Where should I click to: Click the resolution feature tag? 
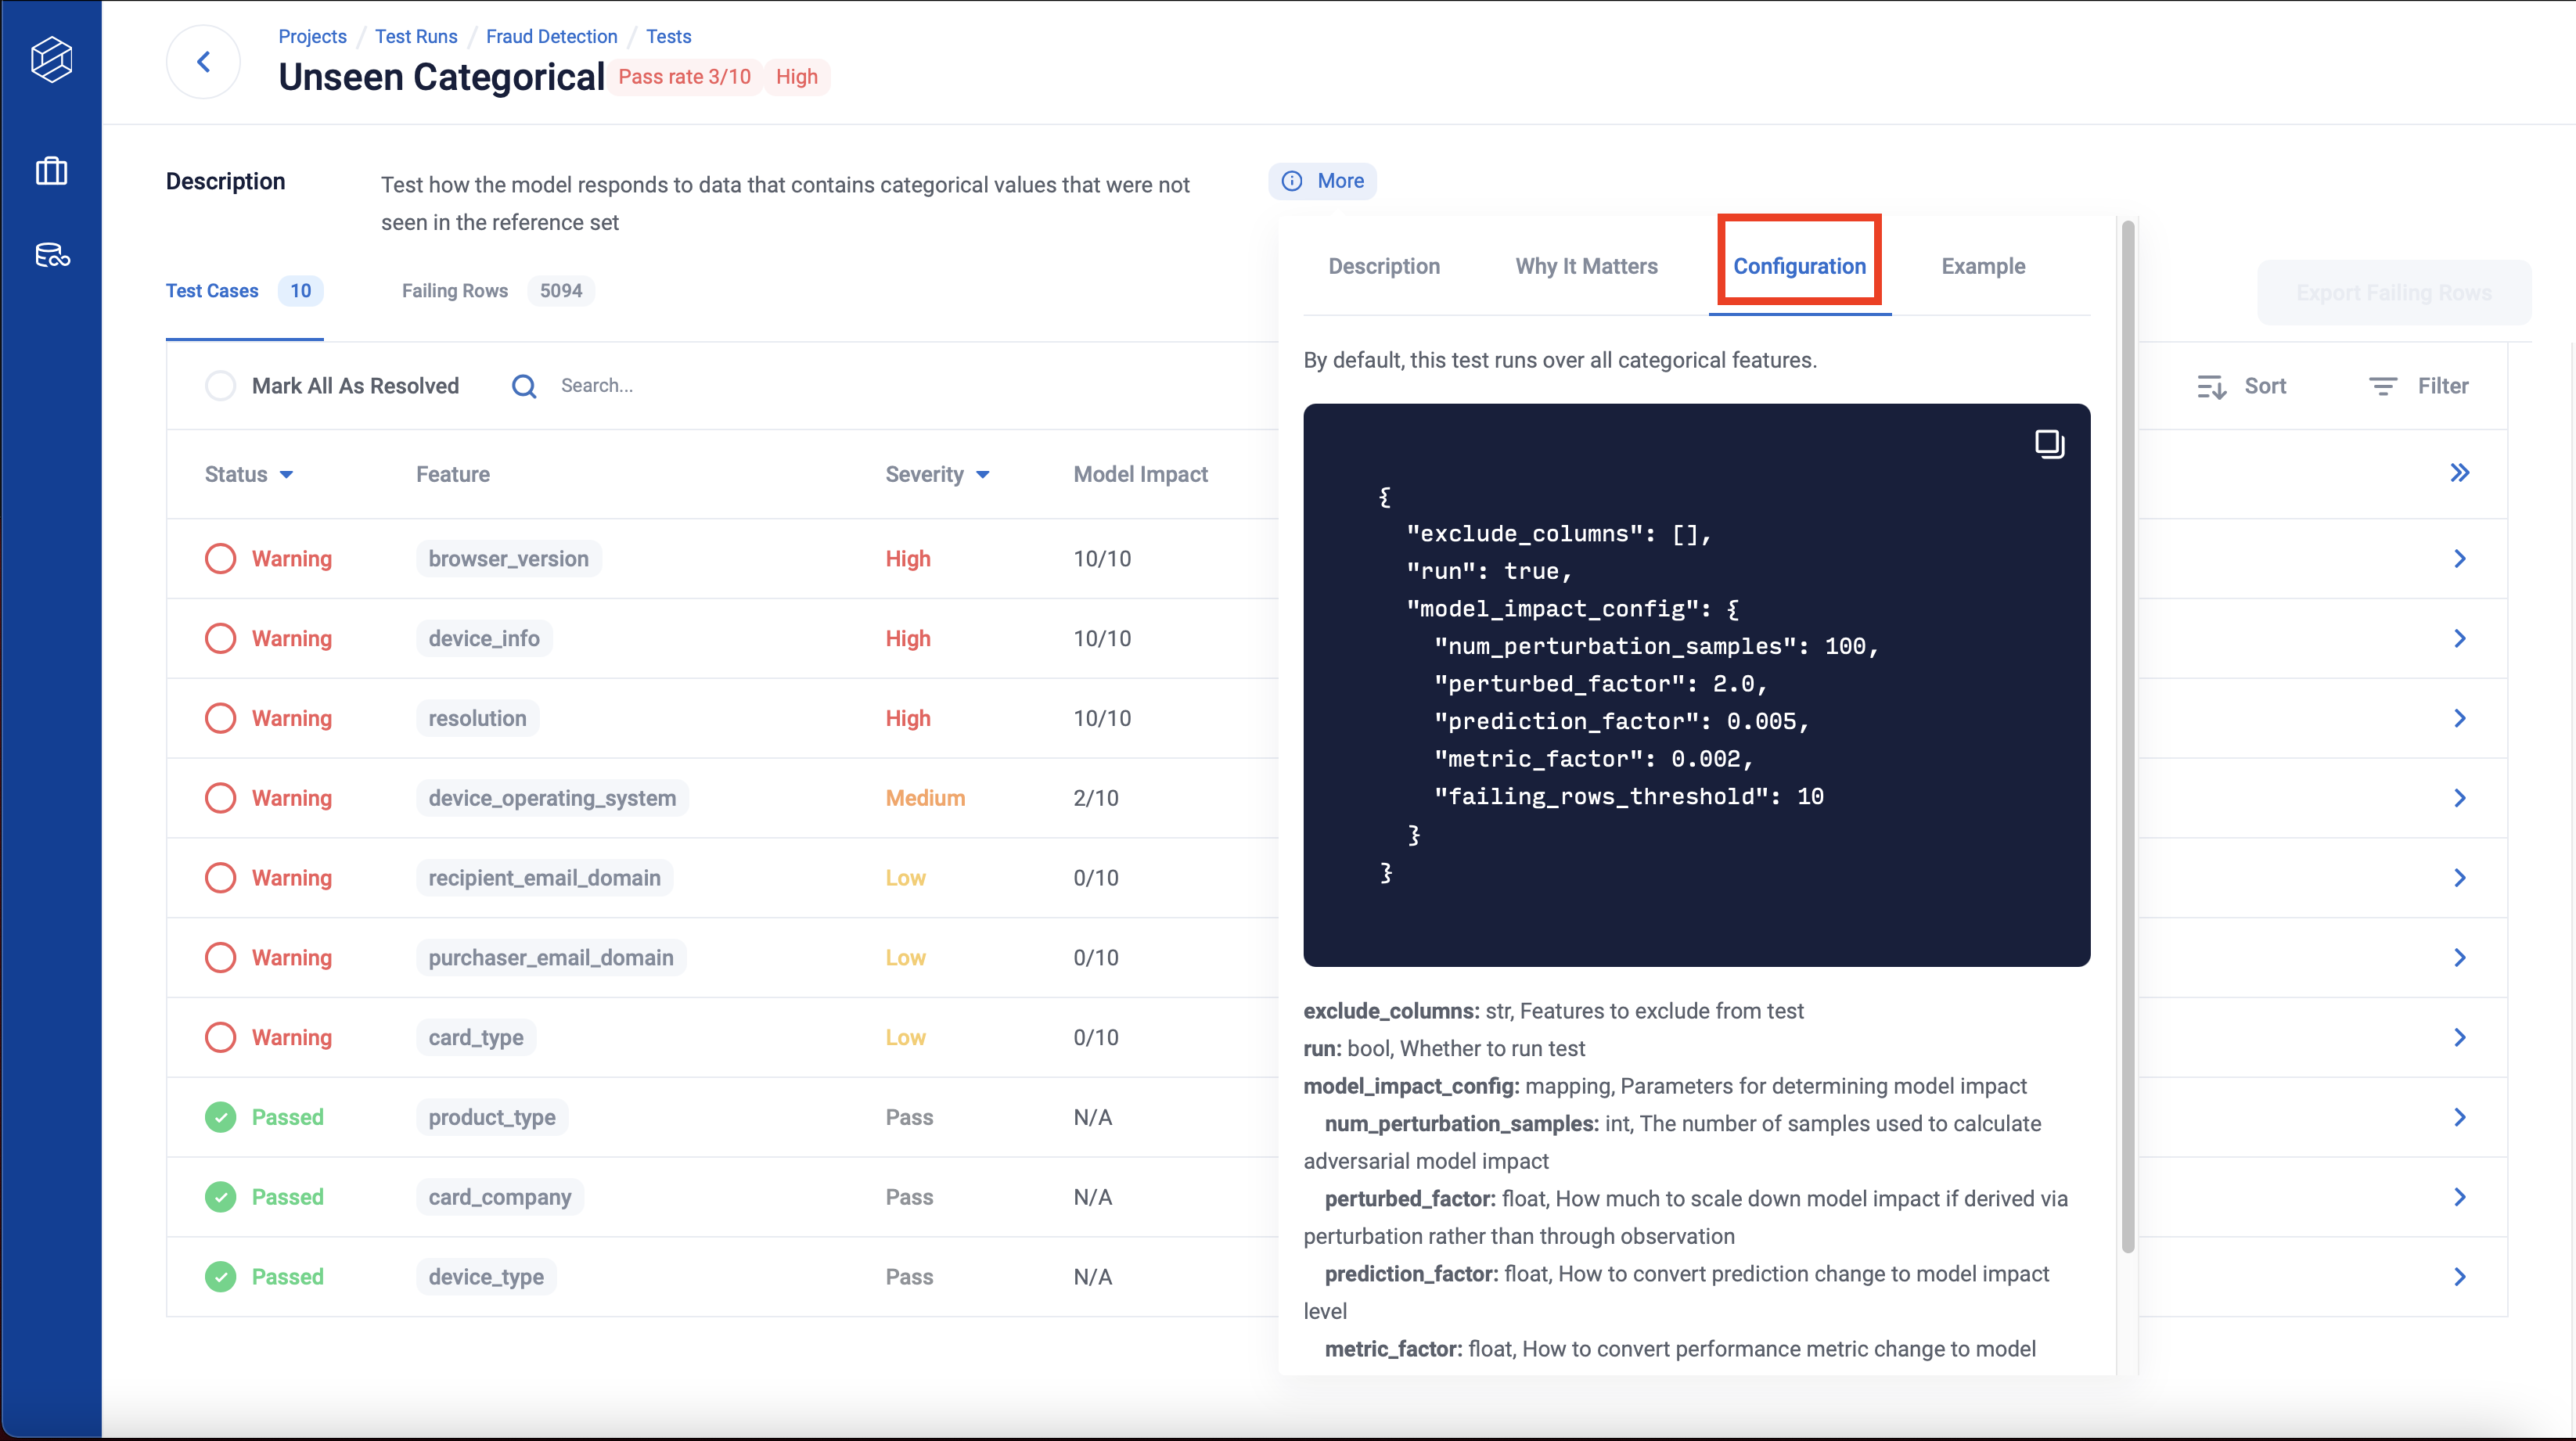click(477, 718)
